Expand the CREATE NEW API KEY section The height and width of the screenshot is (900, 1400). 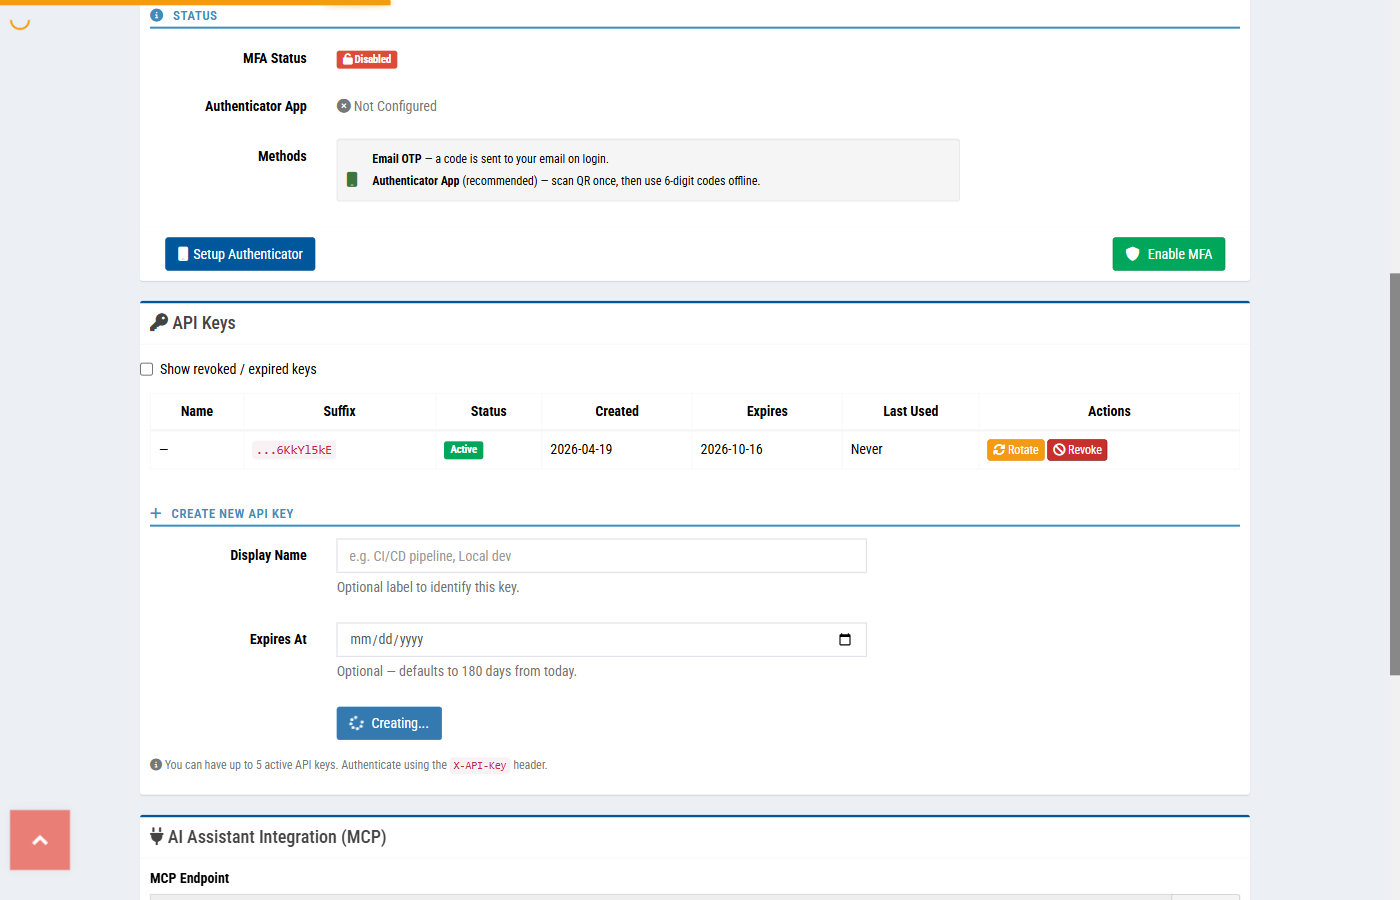222,512
